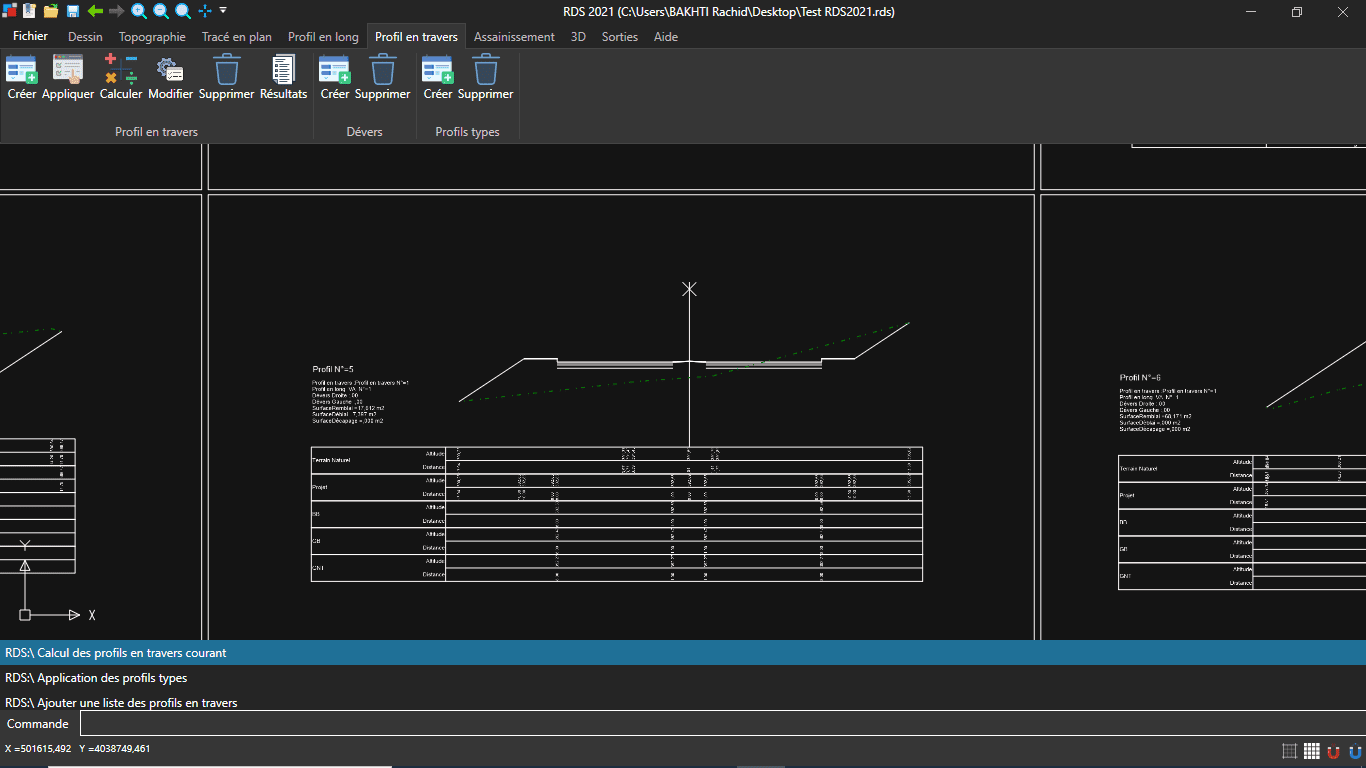Click Créer in the Dévers group
The height and width of the screenshot is (768, 1366).
(335, 78)
